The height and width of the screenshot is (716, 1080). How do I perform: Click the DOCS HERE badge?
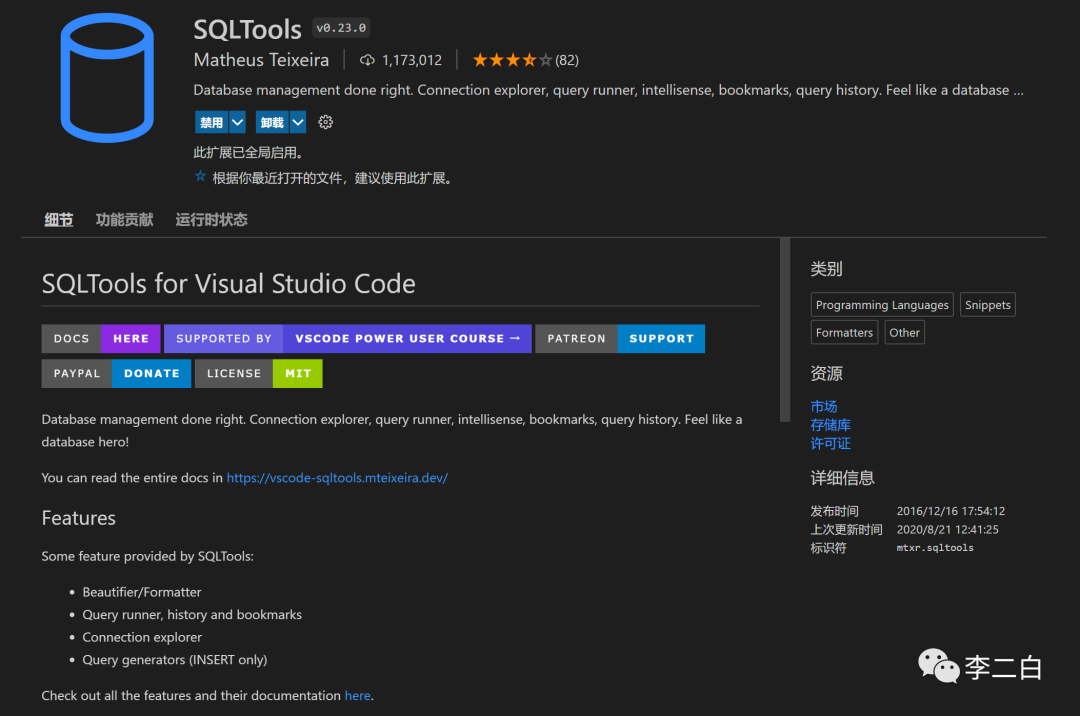click(101, 338)
